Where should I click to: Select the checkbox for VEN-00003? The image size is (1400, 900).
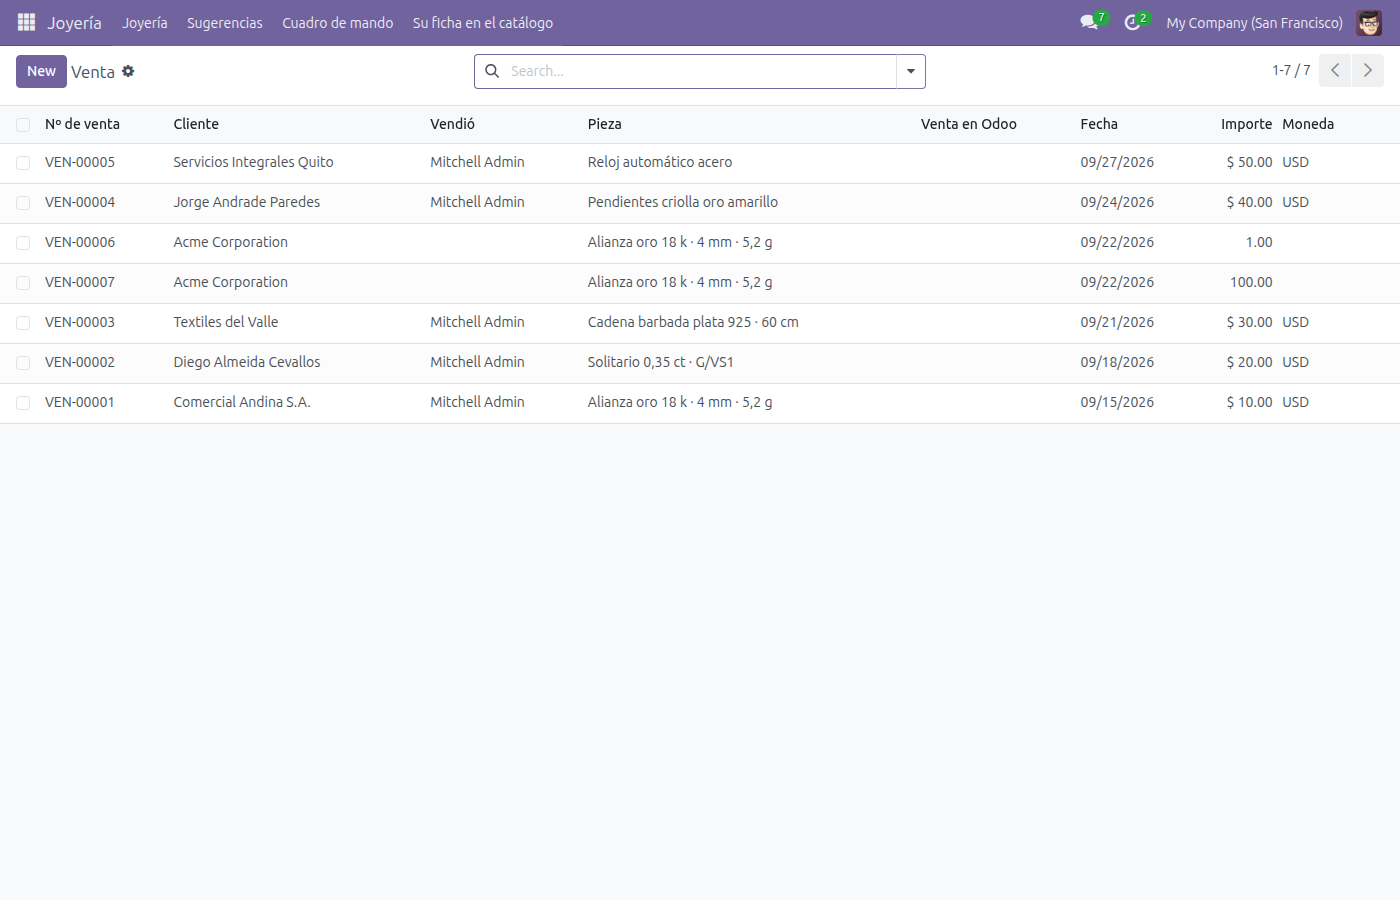23,323
